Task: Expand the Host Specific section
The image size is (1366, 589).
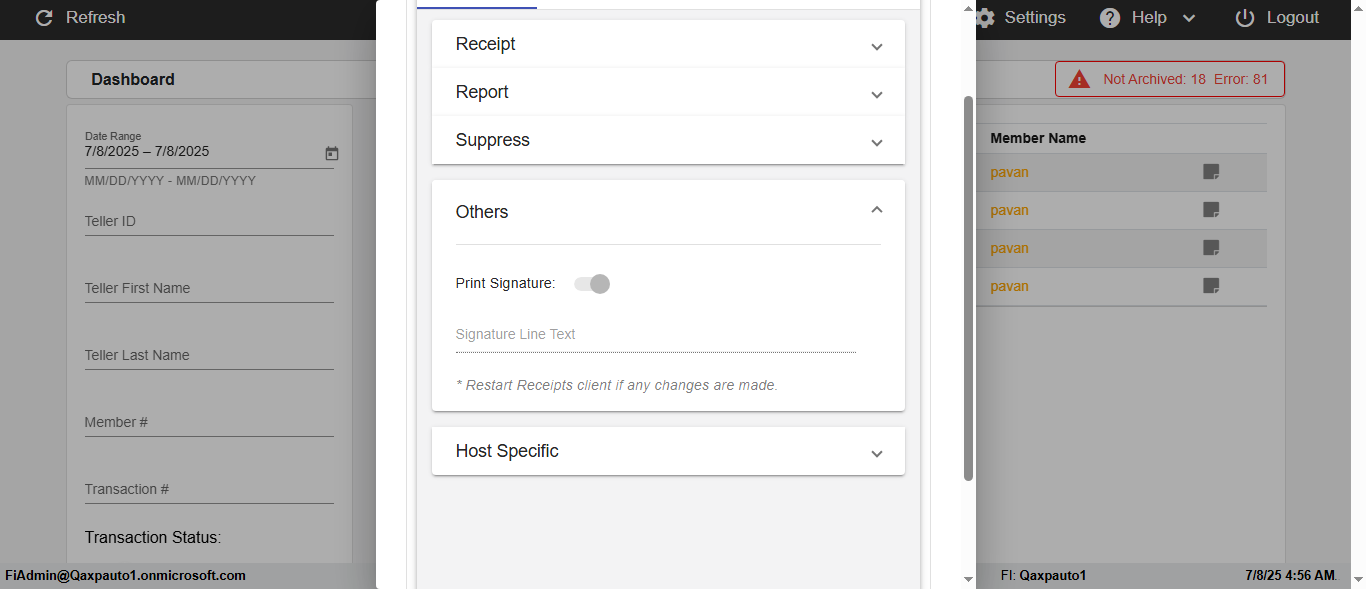Action: [x=668, y=452]
